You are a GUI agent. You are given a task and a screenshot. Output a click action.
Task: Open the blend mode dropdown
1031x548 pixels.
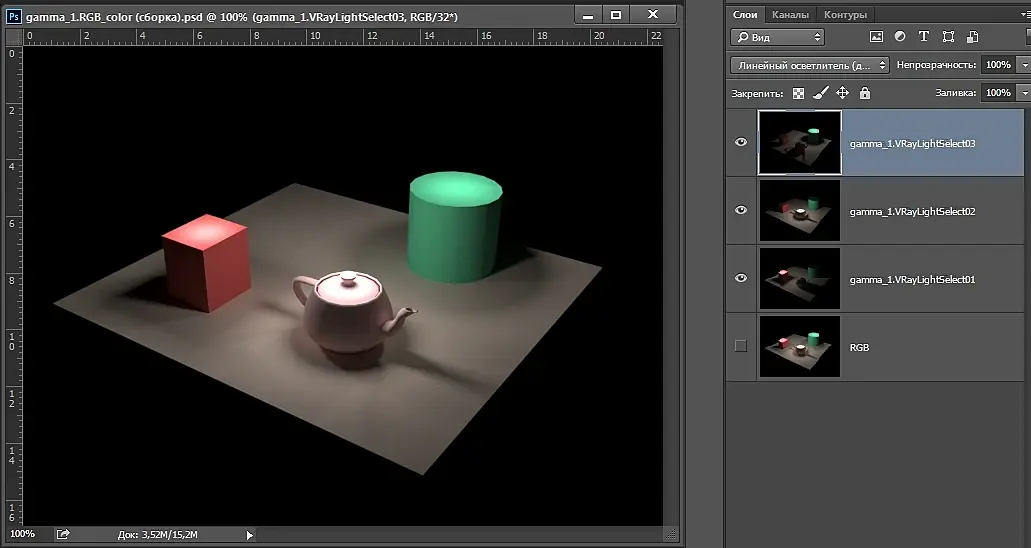[x=809, y=65]
